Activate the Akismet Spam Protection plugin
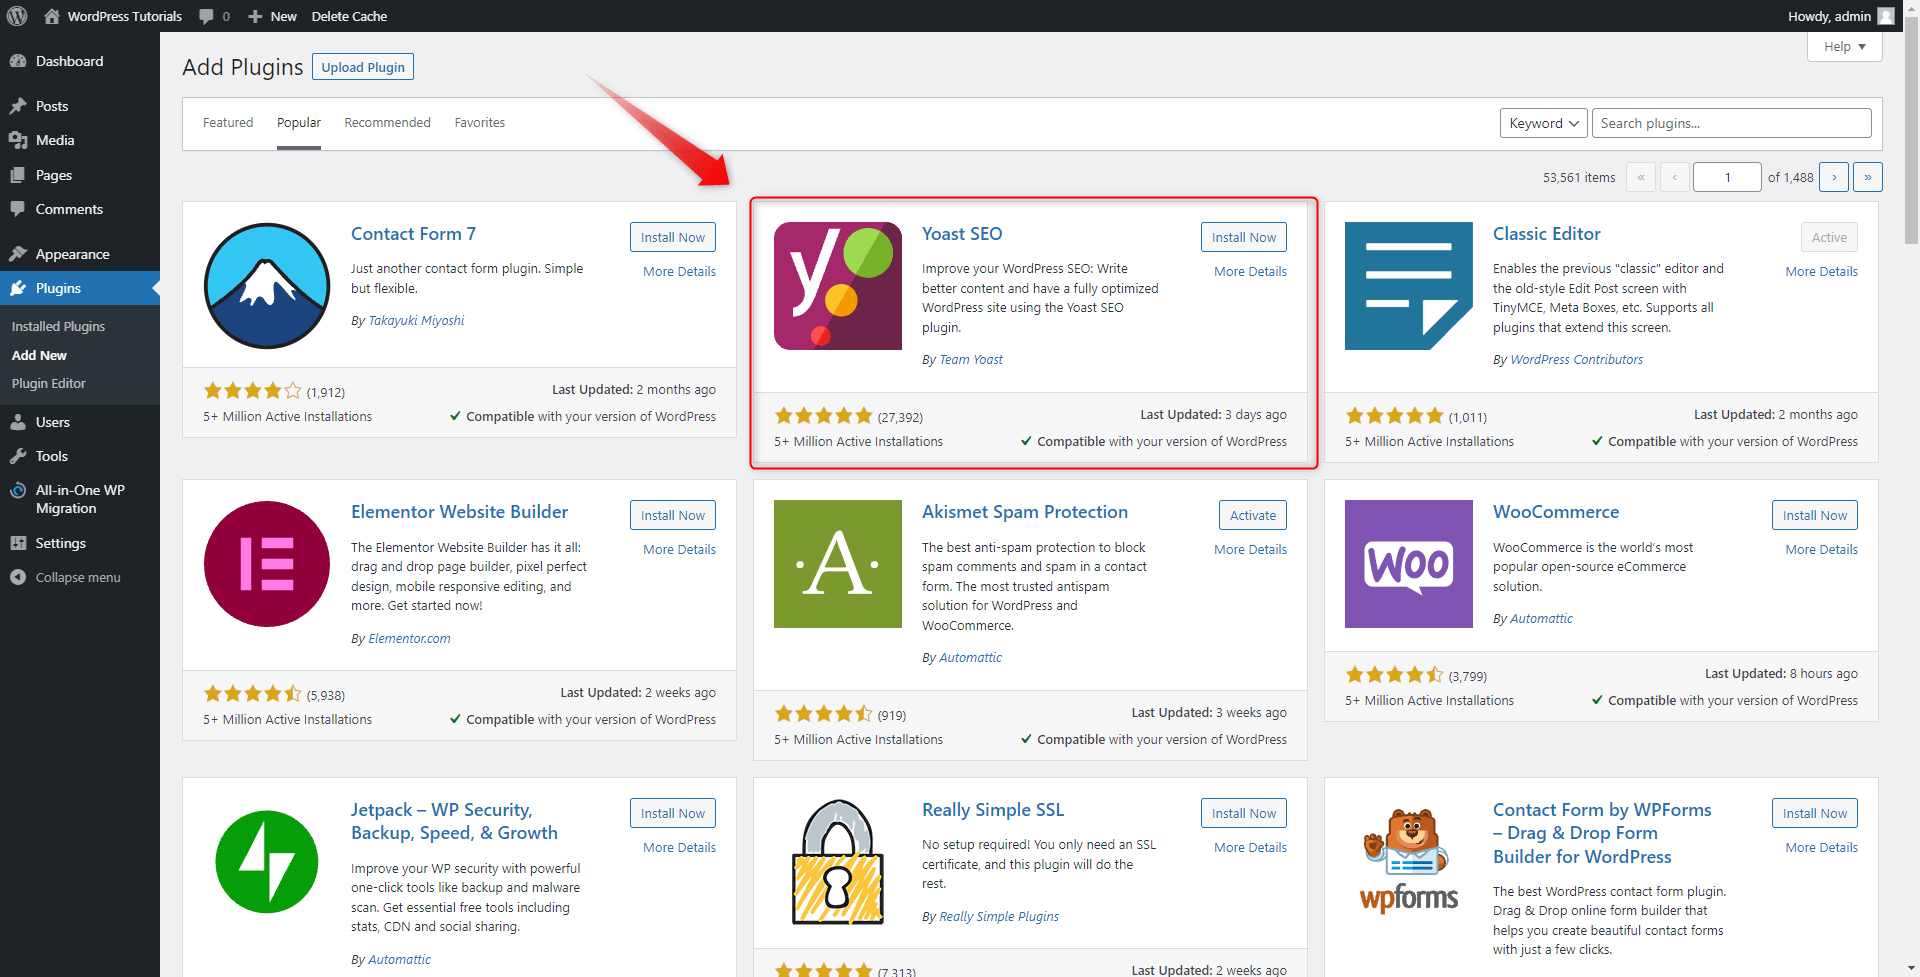 (x=1253, y=515)
